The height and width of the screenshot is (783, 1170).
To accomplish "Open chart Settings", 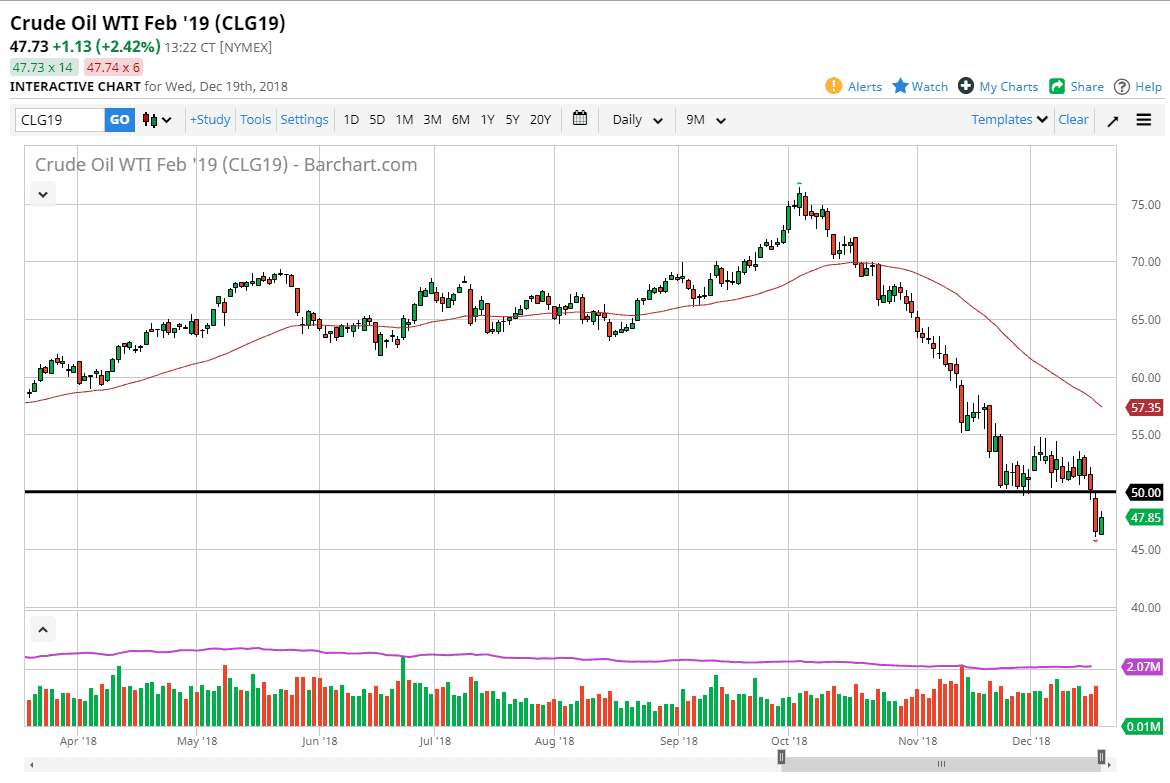I will (x=304, y=119).
